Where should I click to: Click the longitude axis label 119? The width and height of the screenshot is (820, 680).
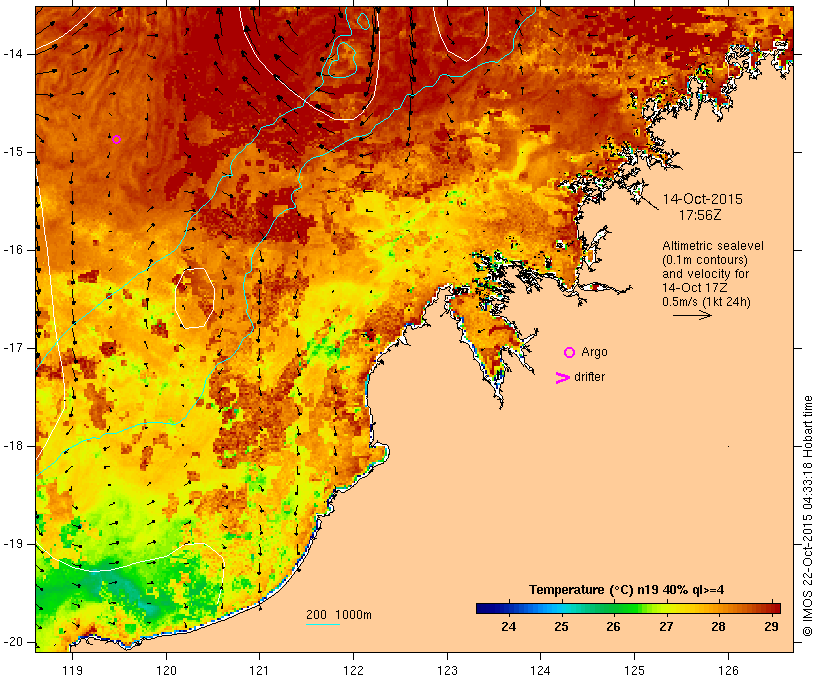pyautogui.click(x=72, y=670)
